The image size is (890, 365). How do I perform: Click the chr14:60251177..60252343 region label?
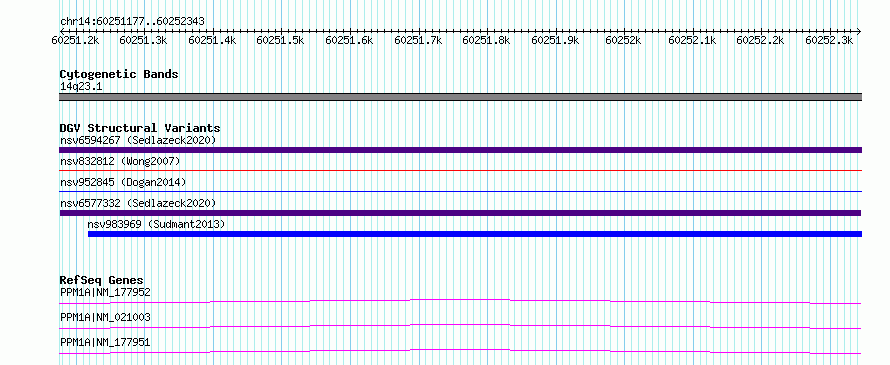coord(132,22)
